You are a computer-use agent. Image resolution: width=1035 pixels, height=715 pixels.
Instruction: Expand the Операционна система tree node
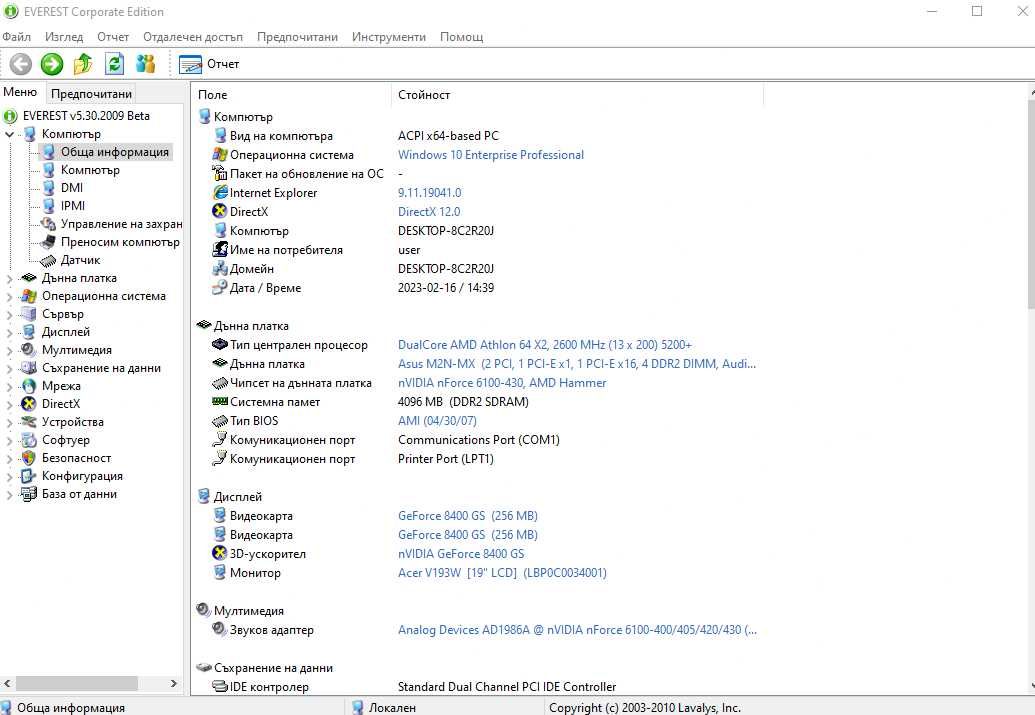click(9, 296)
